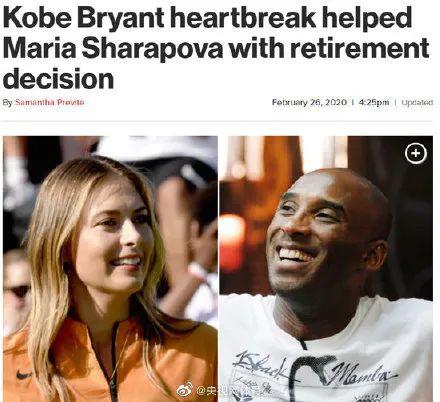Image resolution: width=440 pixels, height=402 pixels.
Task: Click the "Black" script on the t-shirt
Action: pyautogui.click(x=260, y=364)
